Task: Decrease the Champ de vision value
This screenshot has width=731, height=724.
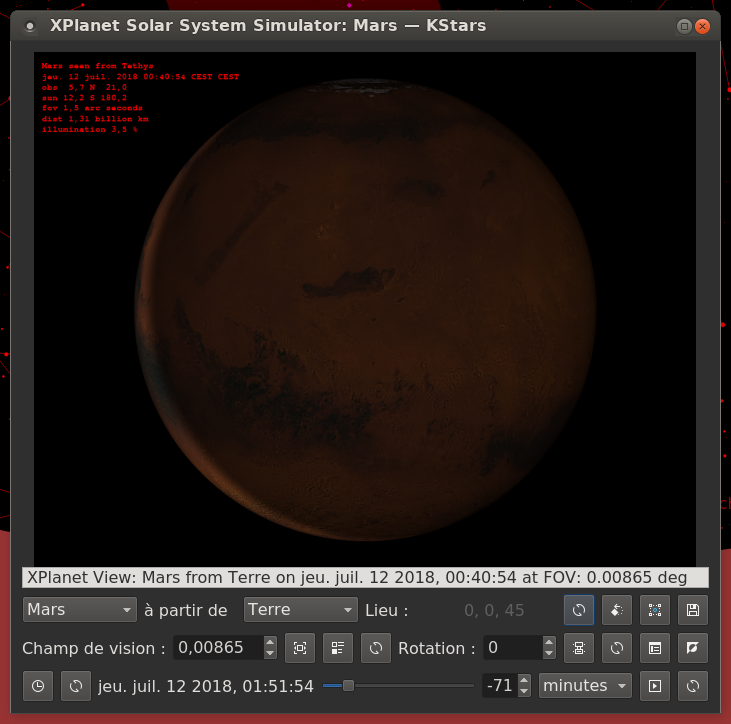Action: pos(269,654)
